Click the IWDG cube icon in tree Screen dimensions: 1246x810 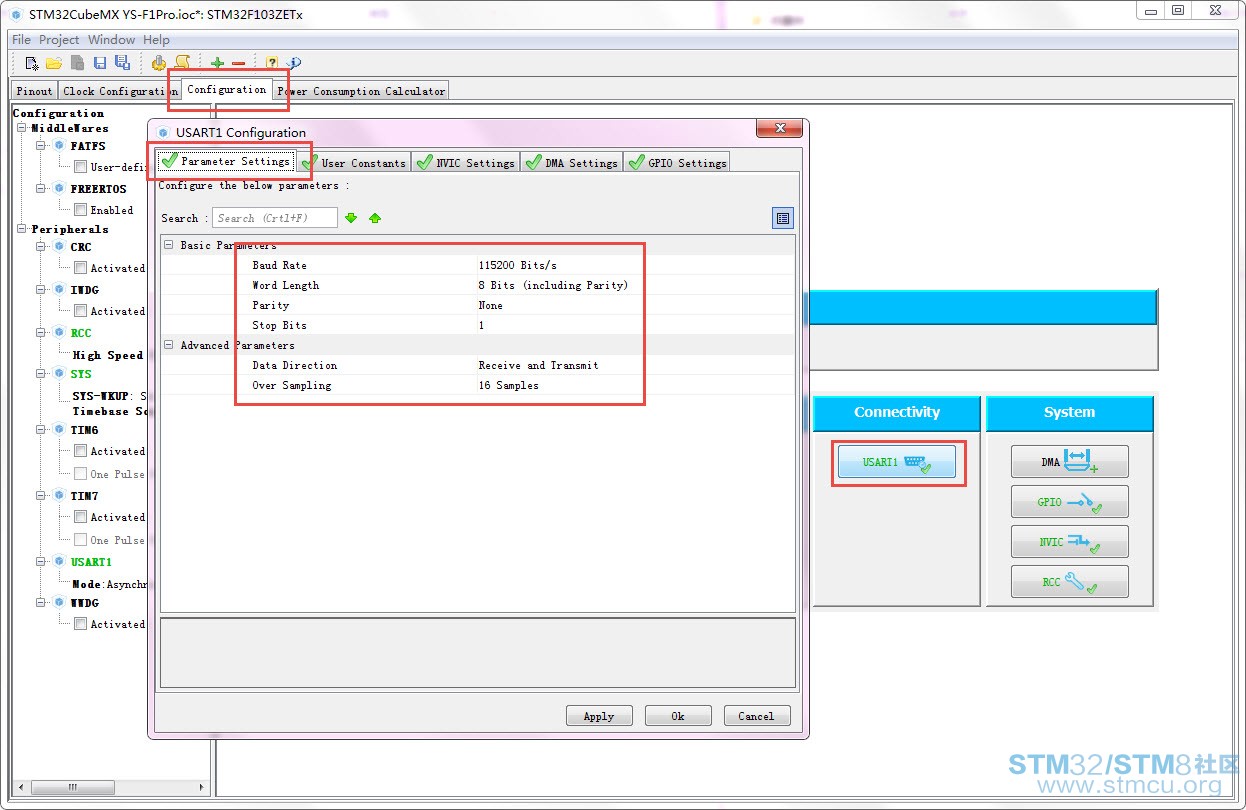click(x=59, y=290)
